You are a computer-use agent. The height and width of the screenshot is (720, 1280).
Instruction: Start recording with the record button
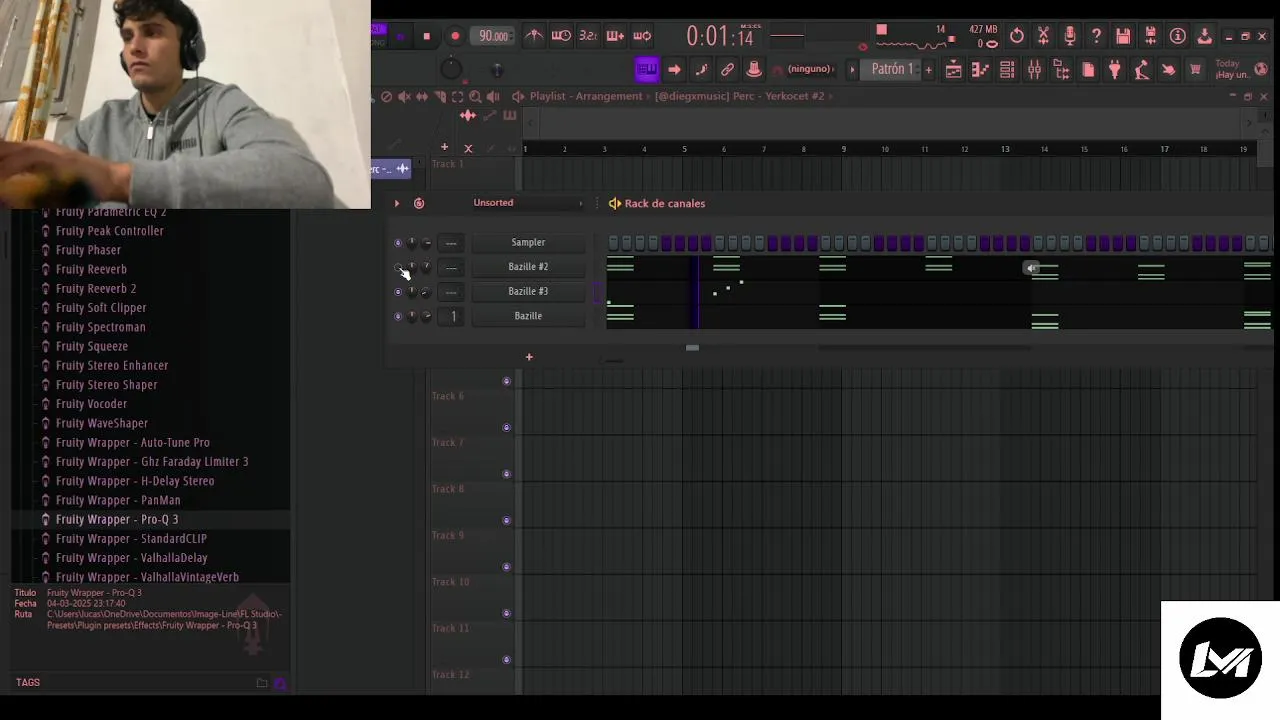[455, 36]
